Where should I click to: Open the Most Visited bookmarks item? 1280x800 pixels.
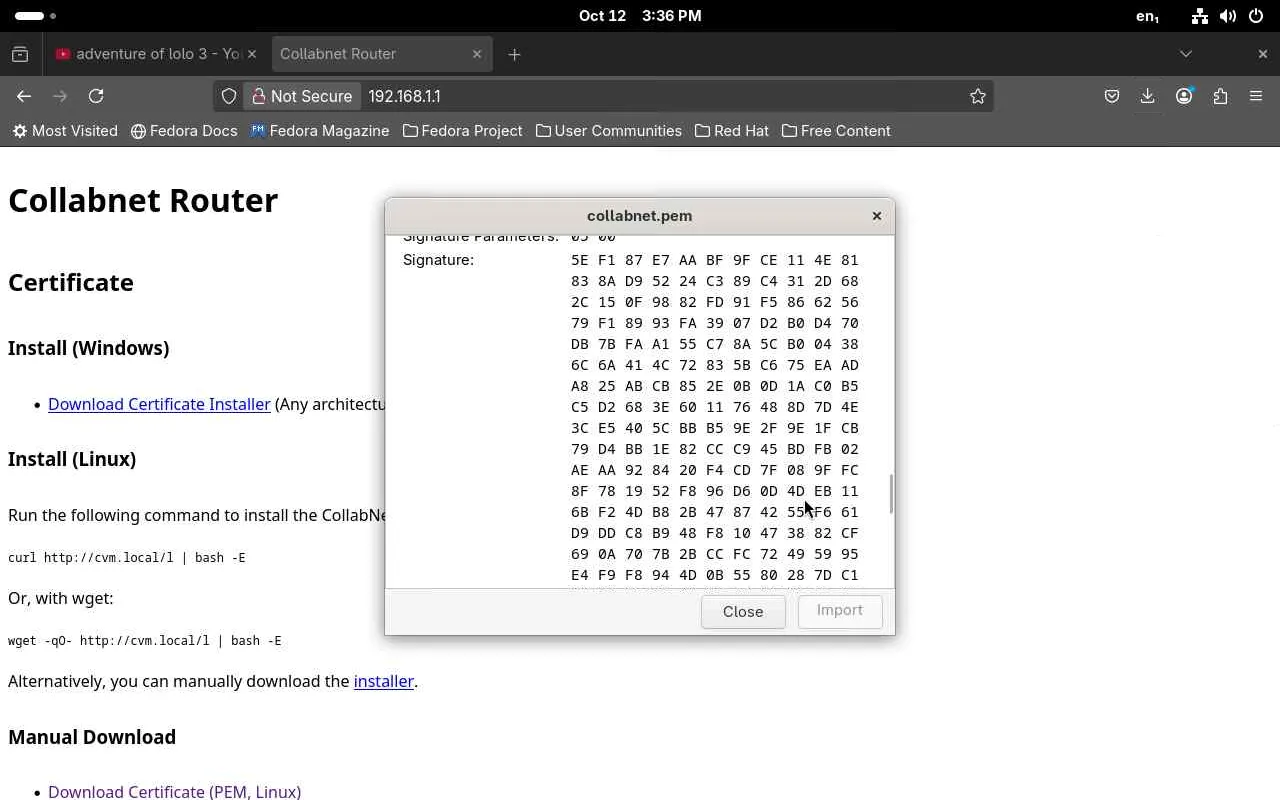point(65,131)
